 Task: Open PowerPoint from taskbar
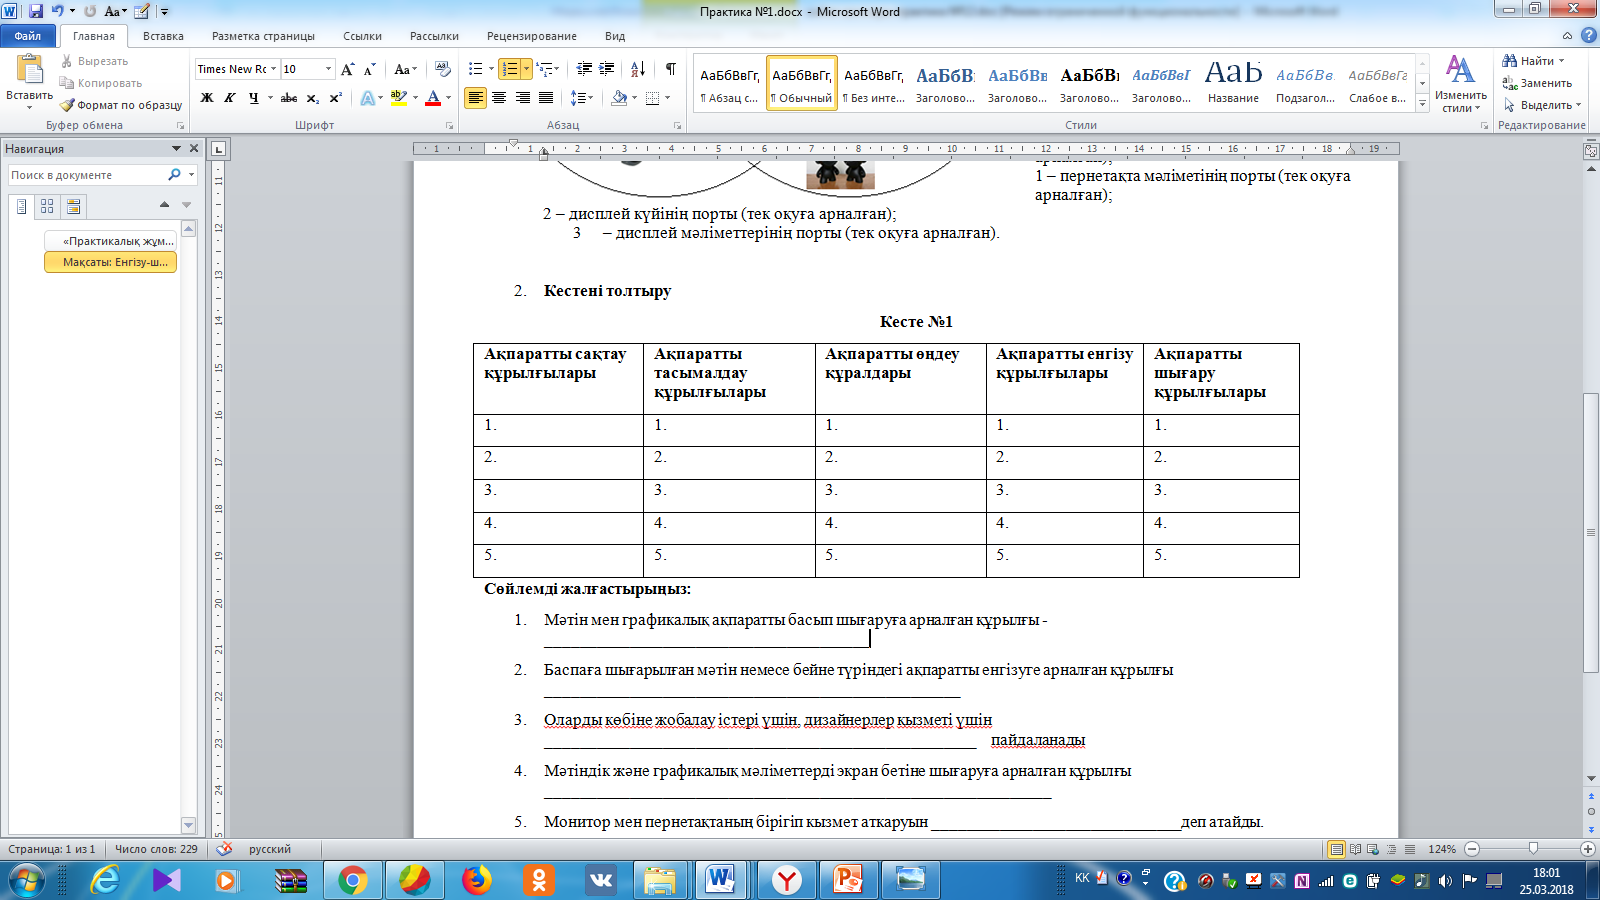[848, 880]
